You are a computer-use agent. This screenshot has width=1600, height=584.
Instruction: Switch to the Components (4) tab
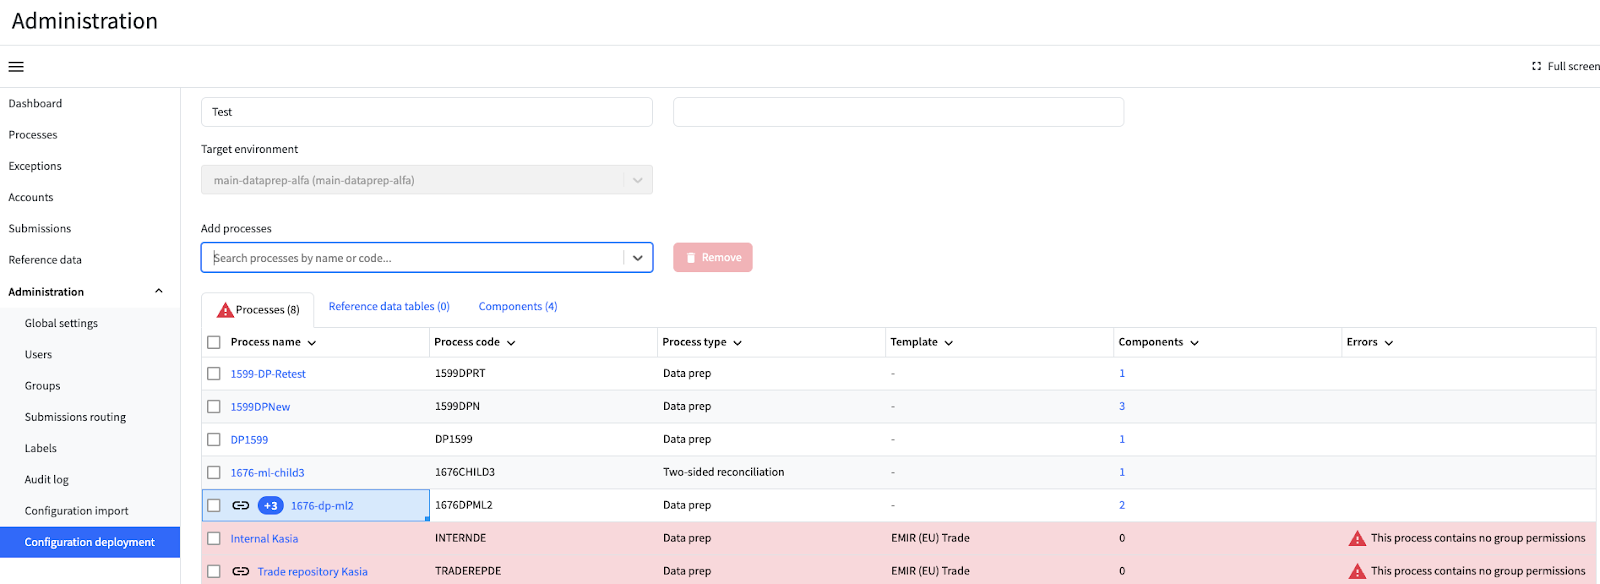click(518, 307)
